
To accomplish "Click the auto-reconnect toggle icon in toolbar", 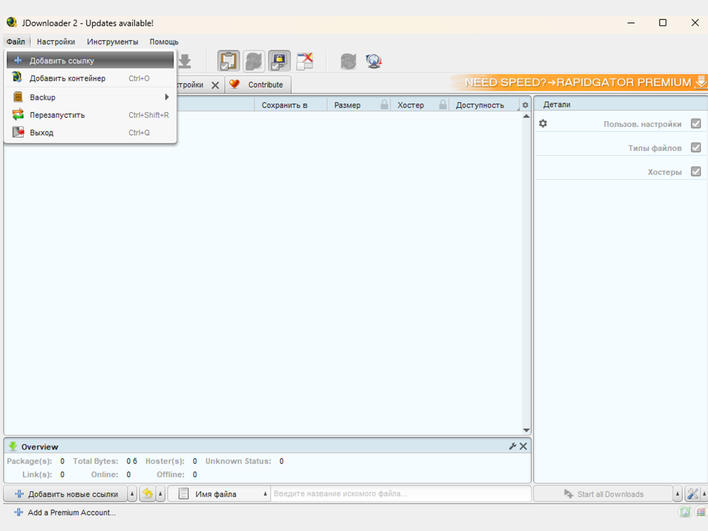I will [x=254, y=61].
